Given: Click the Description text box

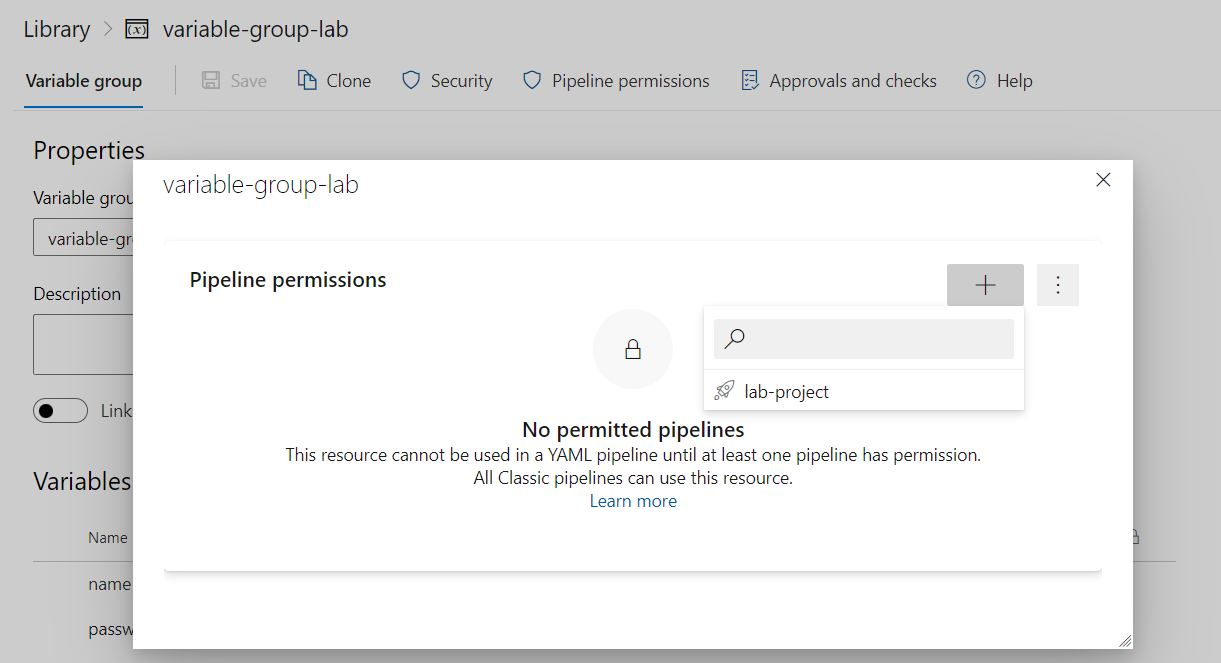Looking at the screenshot, I should point(84,345).
